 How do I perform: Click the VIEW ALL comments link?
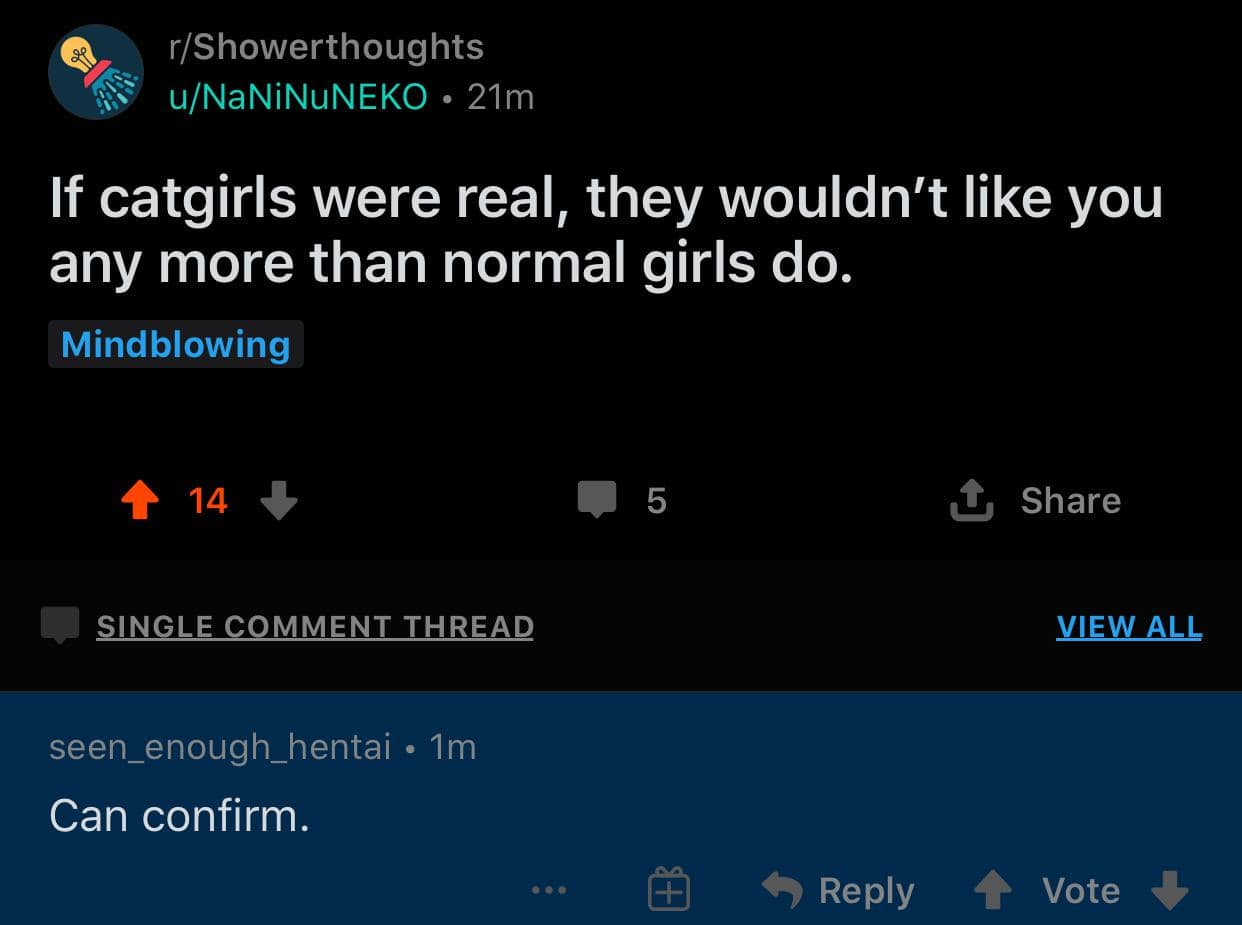(1129, 626)
